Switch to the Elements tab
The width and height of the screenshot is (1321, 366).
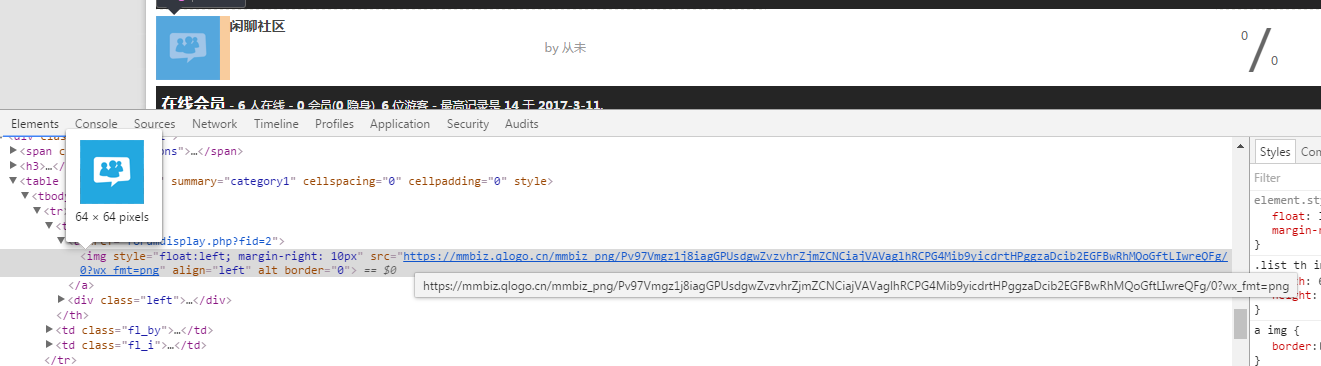tap(35, 124)
